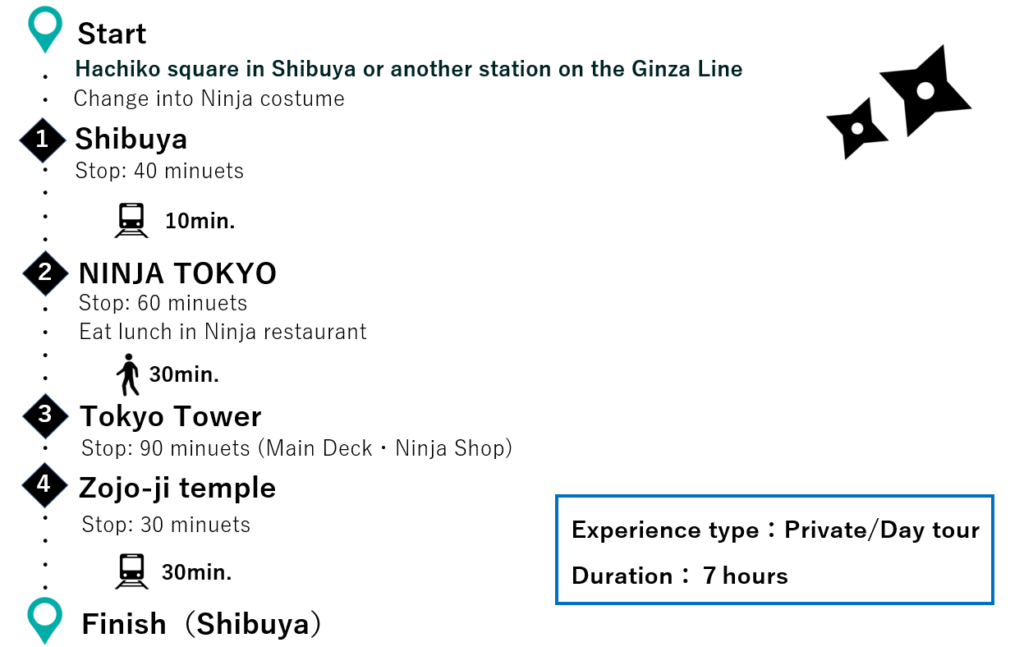The image size is (1024, 647).
Task: Click the teal Finish location pin
Action: coord(45,620)
